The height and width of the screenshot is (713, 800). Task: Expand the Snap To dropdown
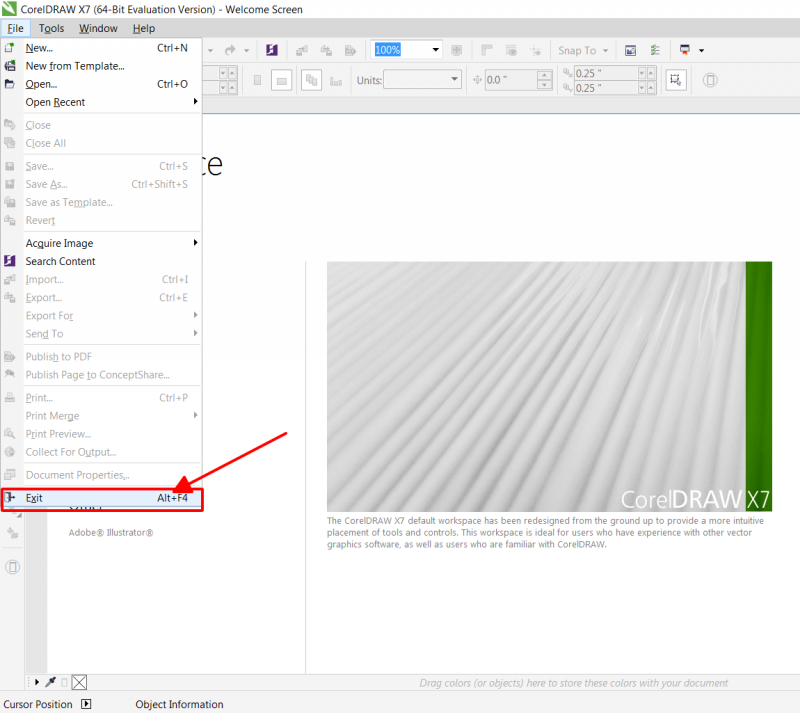(x=605, y=50)
